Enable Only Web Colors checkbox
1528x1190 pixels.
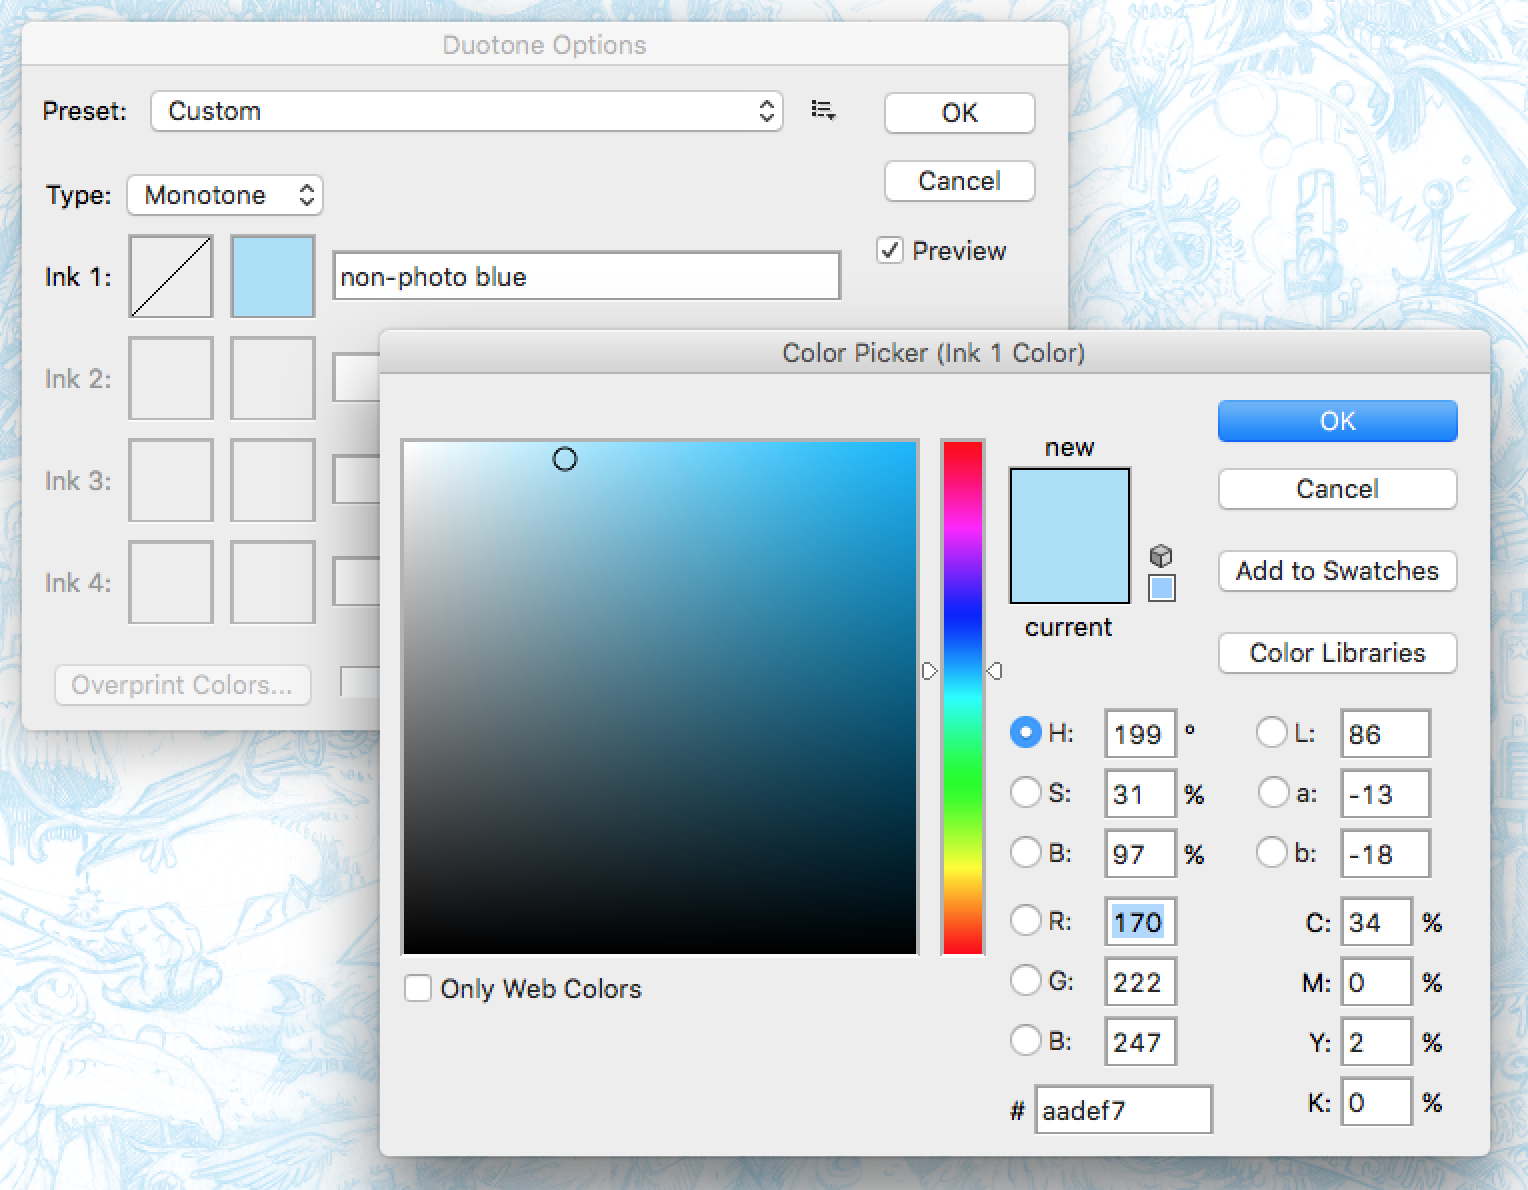point(418,989)
